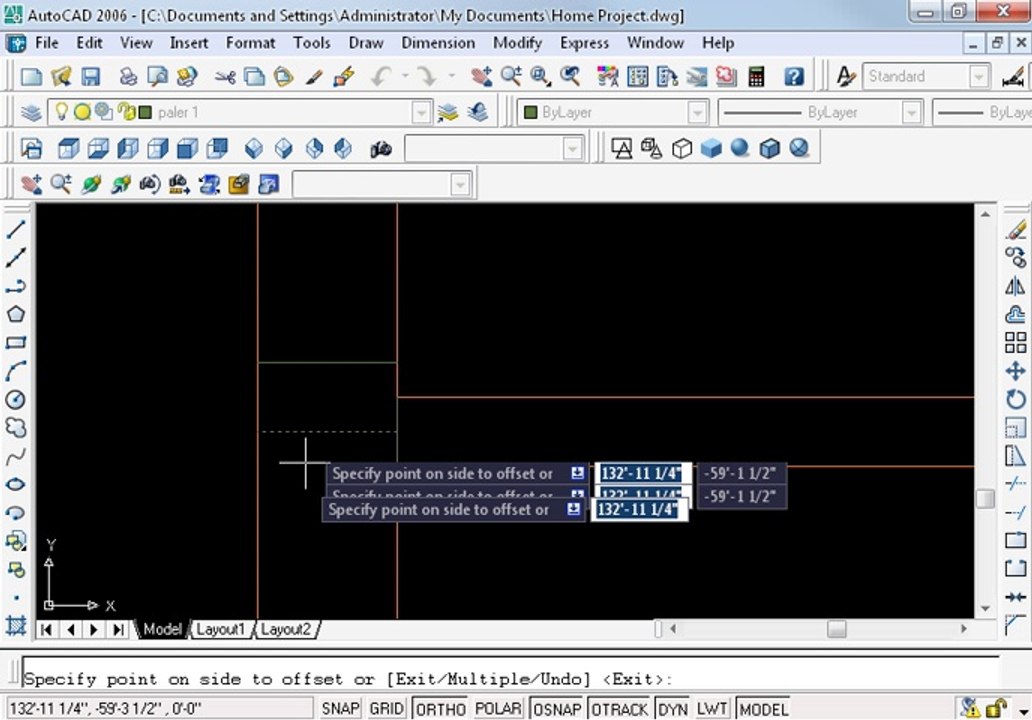
Task: Click the first-tab navigation arrow button
Action: [46, 630]
